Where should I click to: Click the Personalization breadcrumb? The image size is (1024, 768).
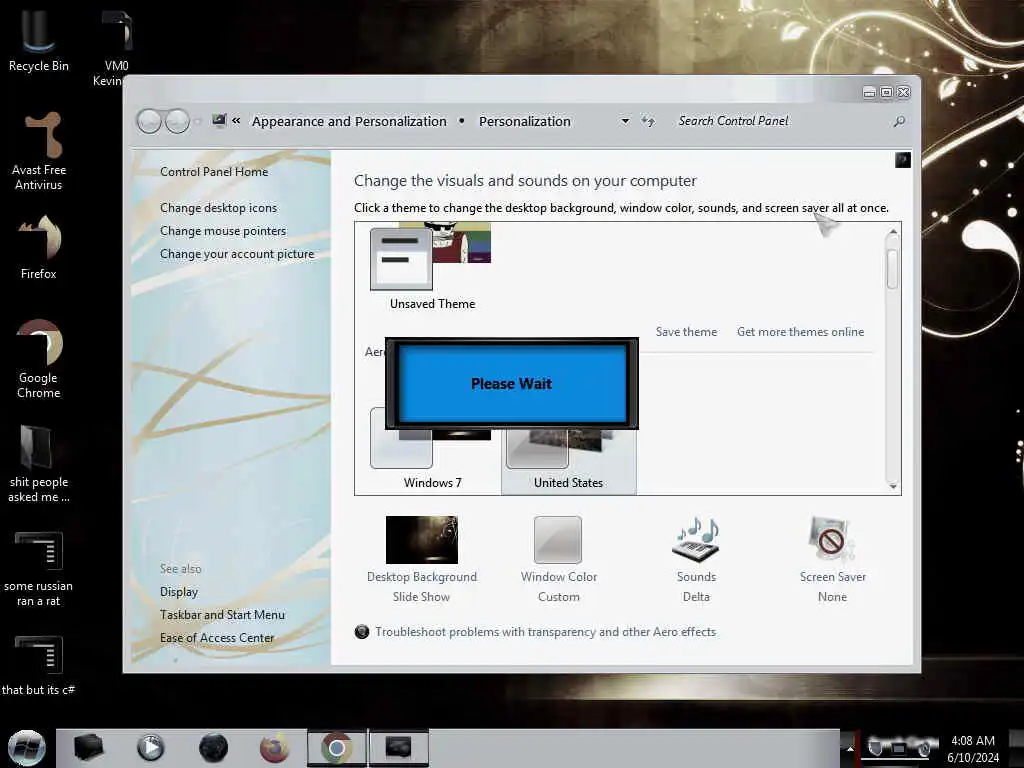(x=524, y=121)
